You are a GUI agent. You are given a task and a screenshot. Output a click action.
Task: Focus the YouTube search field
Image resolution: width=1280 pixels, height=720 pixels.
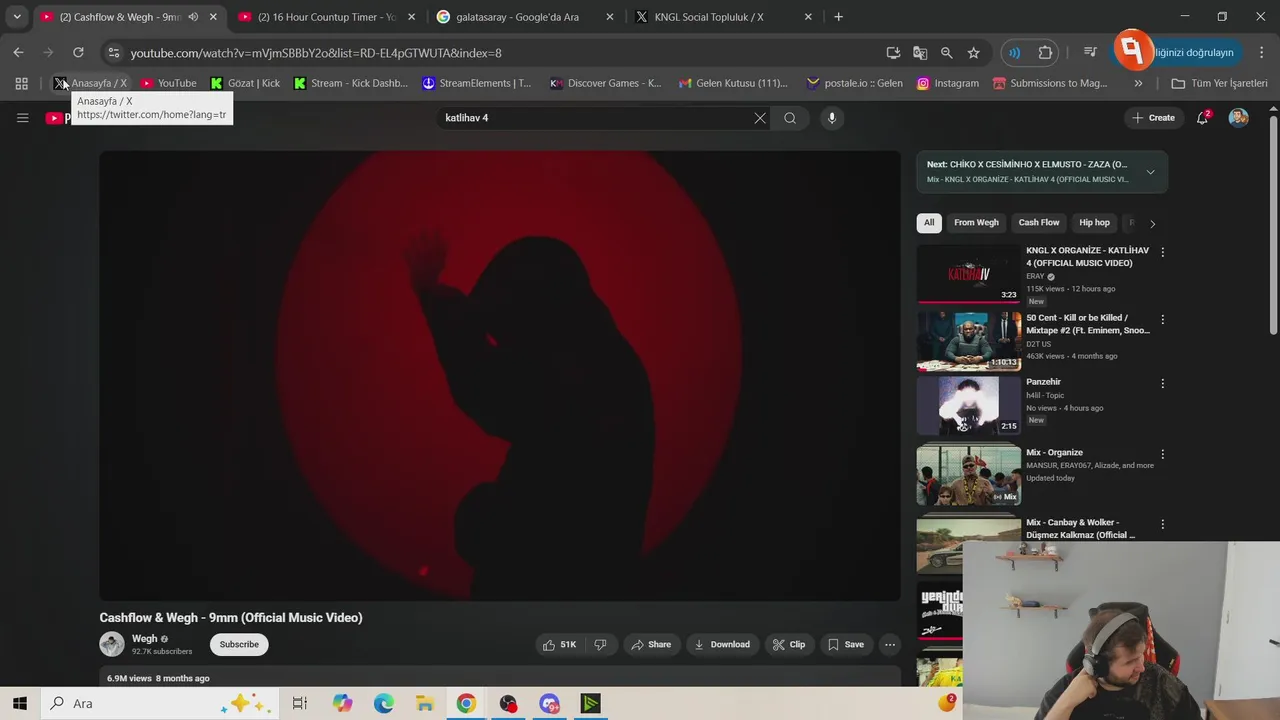[x=595, y=118]
